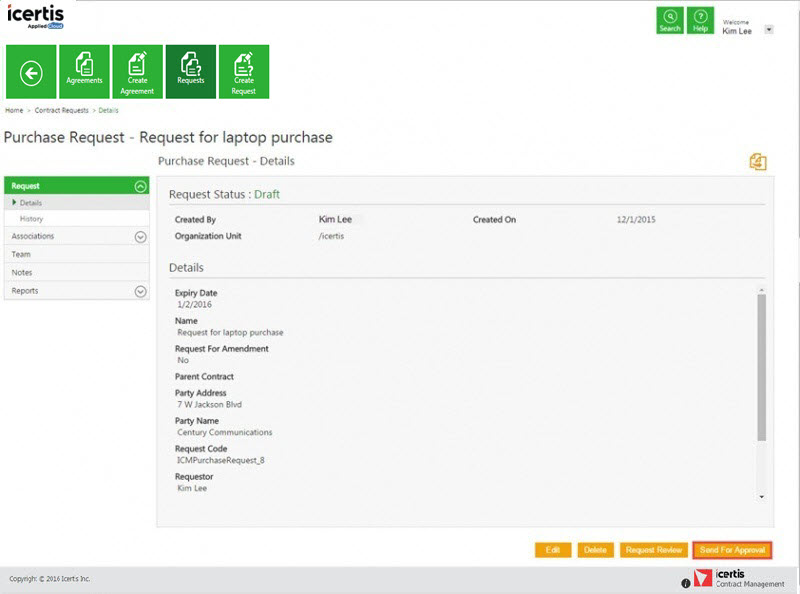This screenshot has height=594, width=800.
Task: Click the Request Review button
Action: pos(653,550)
